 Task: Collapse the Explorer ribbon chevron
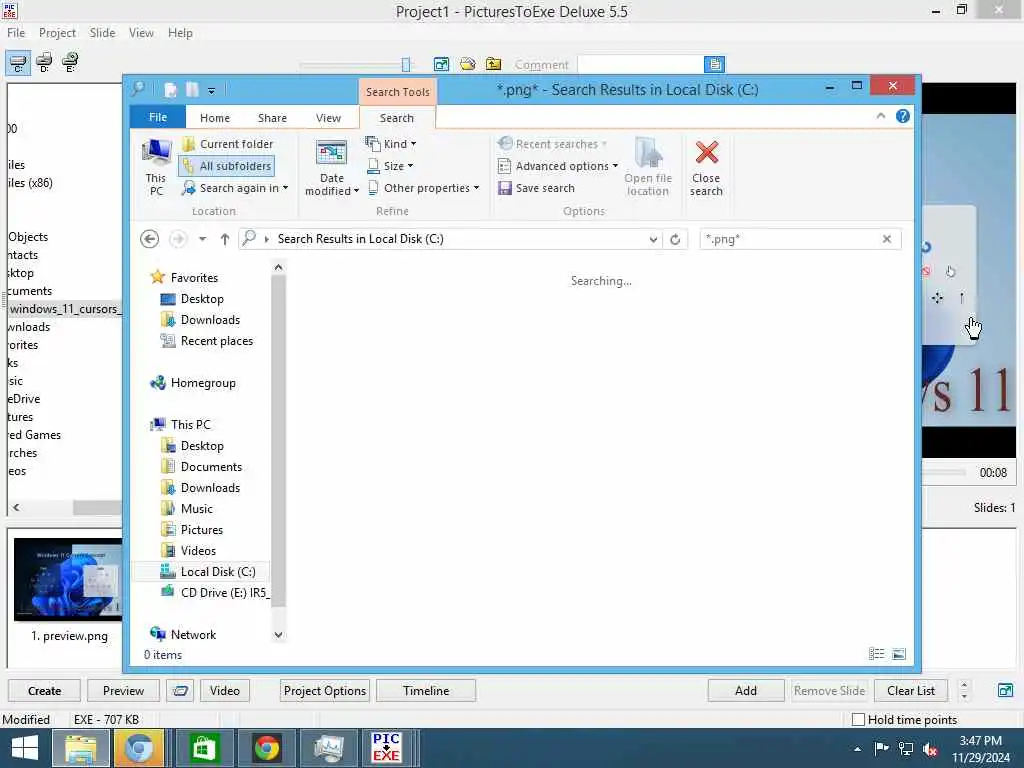click(x=880, y=116)
